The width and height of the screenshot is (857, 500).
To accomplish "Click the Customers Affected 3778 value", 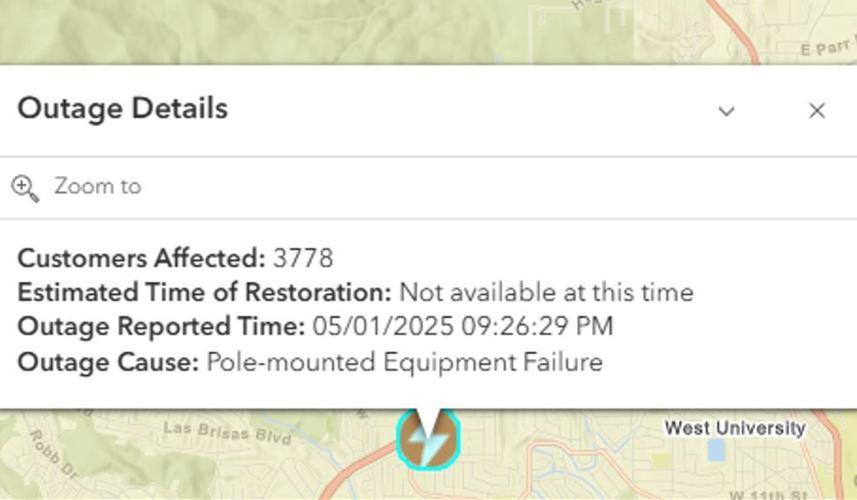I will 303,258.
